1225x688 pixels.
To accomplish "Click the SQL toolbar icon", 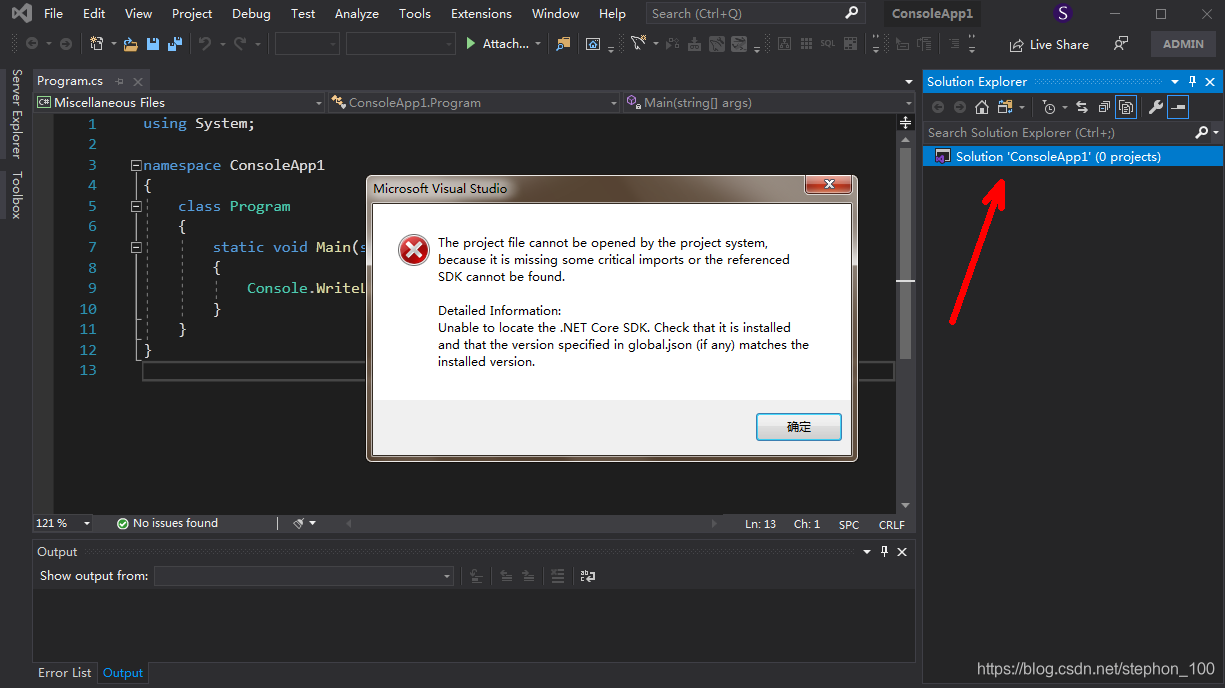I will click(x=827, y=44).
